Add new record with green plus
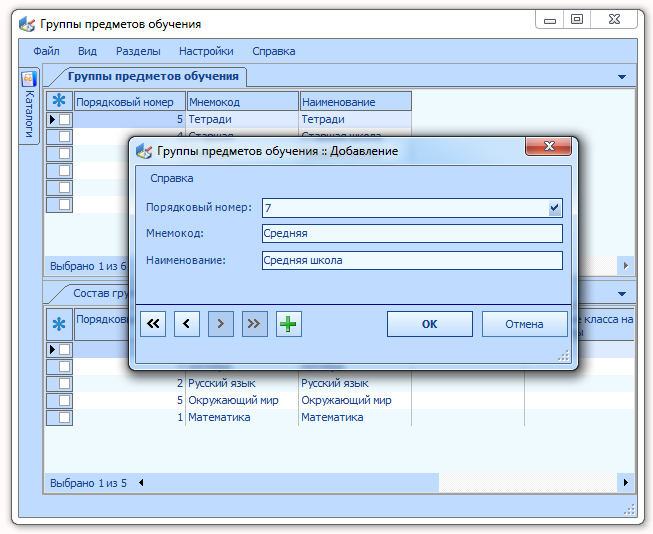This screenshot has height=534, width=653. point(289,324)
